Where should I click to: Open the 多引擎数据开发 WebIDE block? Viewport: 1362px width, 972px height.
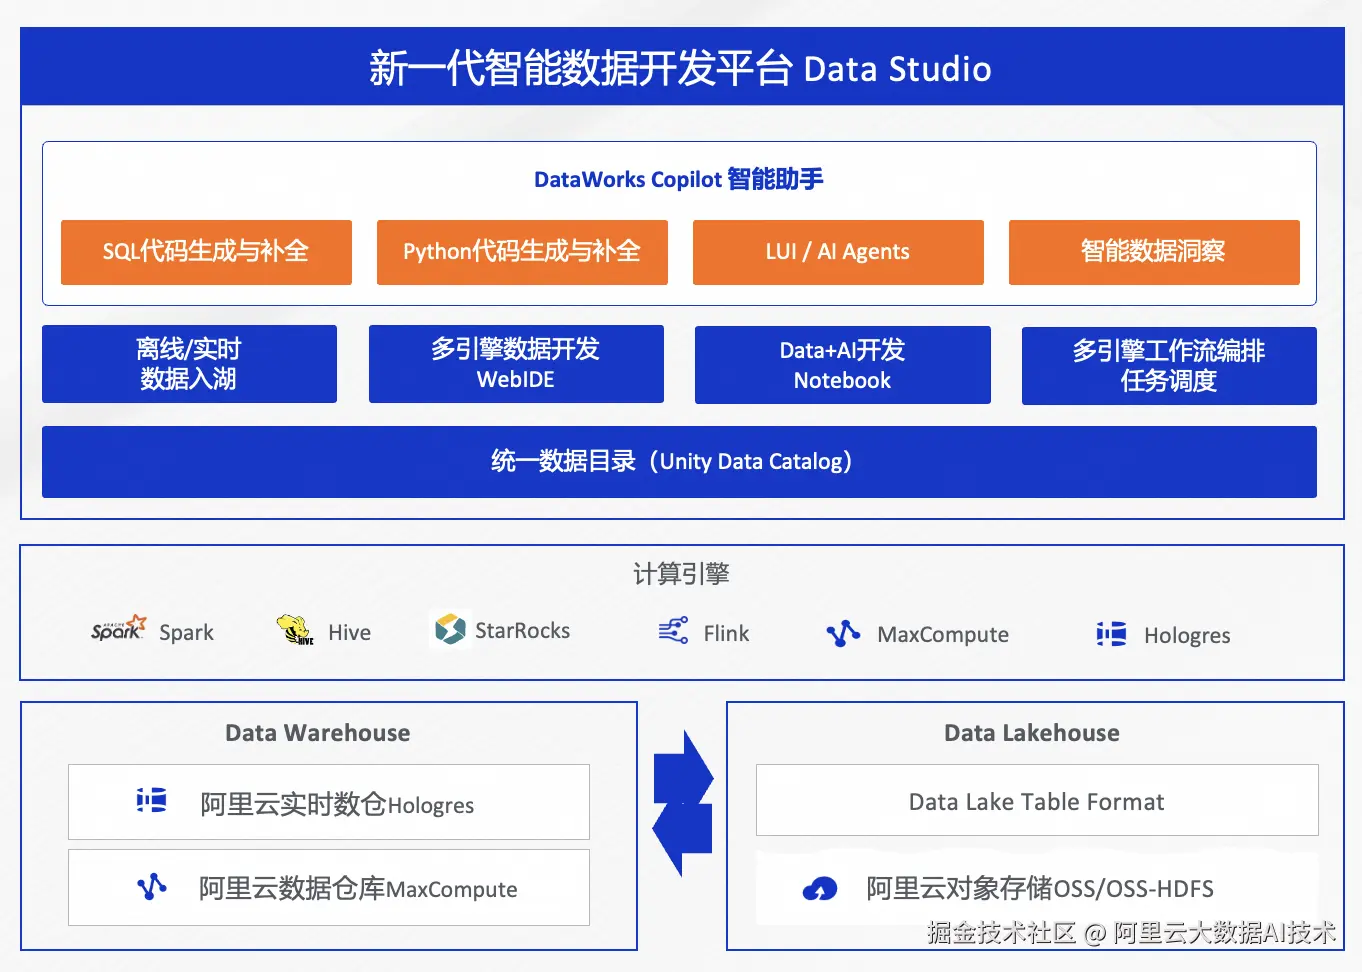516,364
